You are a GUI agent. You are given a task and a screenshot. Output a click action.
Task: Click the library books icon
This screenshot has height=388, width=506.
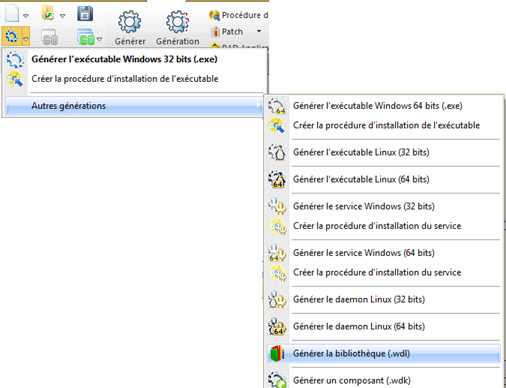point(277,354)
